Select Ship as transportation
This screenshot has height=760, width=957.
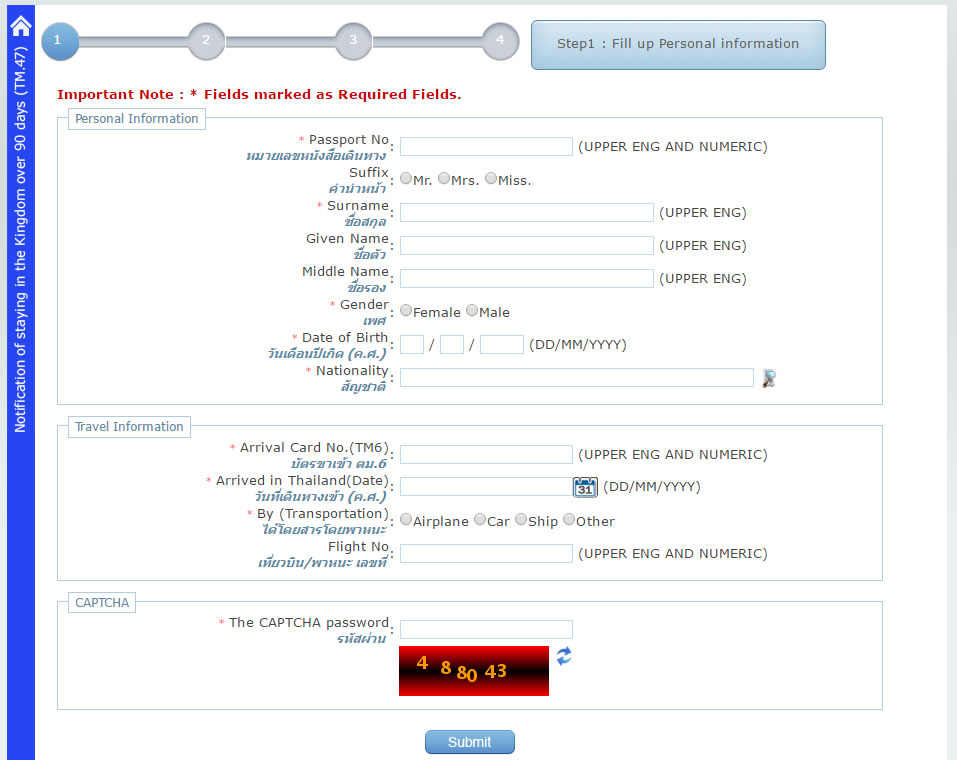click(521, 519)
